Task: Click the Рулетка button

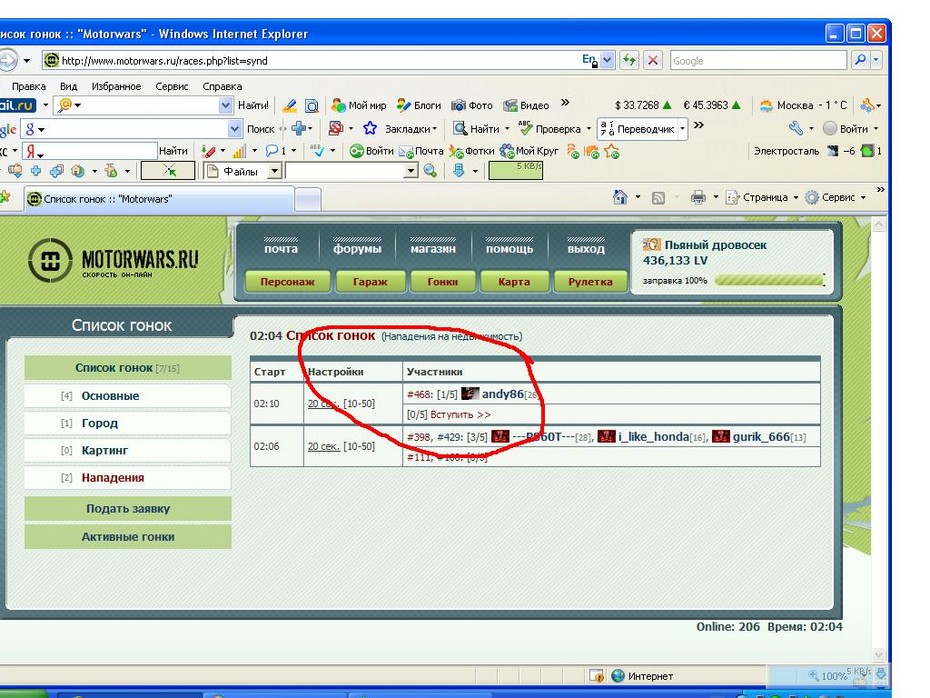Action: 590,282
